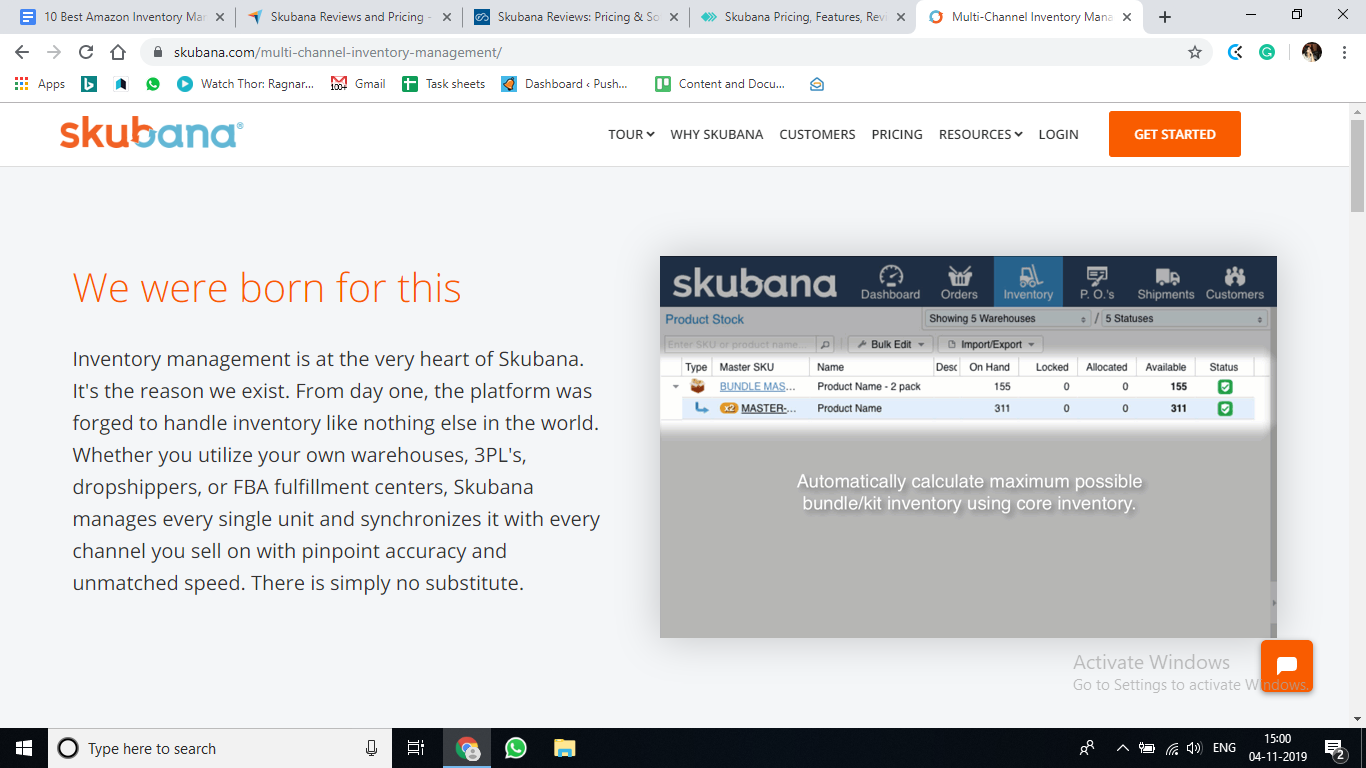The width and height of the screenshot is (1366, 768).
Task: Click the taskbar microphone search icon
Action: pos(371,748)
